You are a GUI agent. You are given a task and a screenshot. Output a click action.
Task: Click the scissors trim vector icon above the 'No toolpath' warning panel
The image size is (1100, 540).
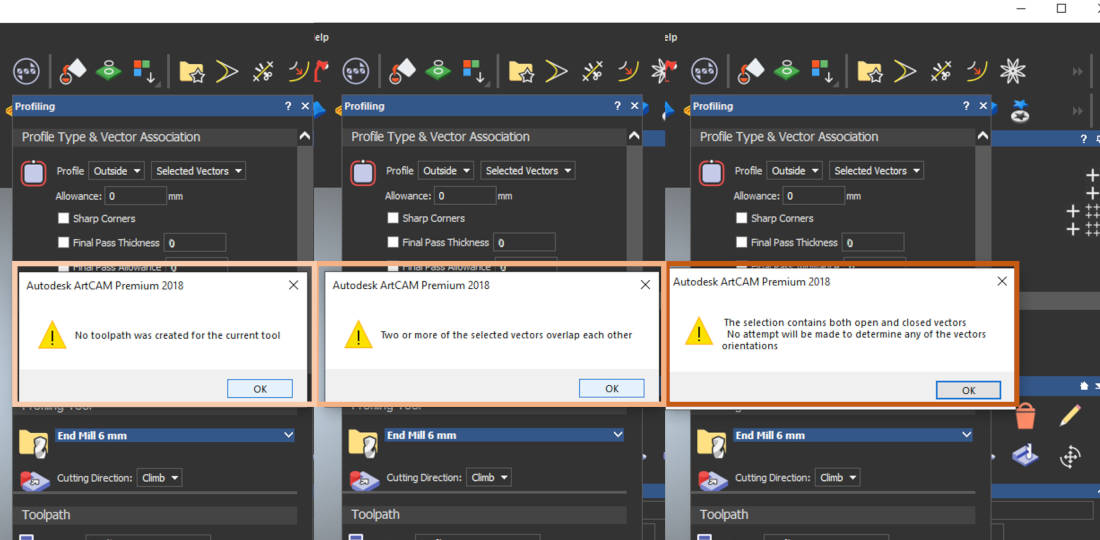click(263, 71)
